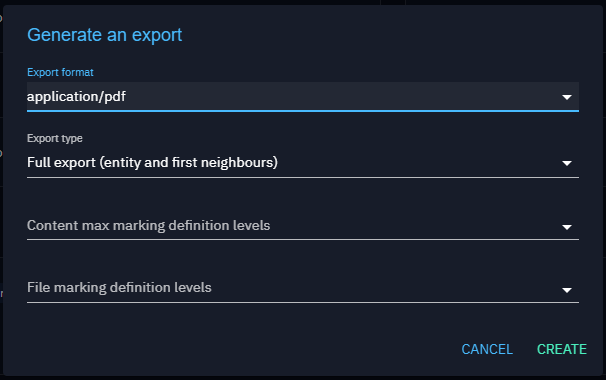Click the File marking definition levels placeholder text

pos(119,287)
